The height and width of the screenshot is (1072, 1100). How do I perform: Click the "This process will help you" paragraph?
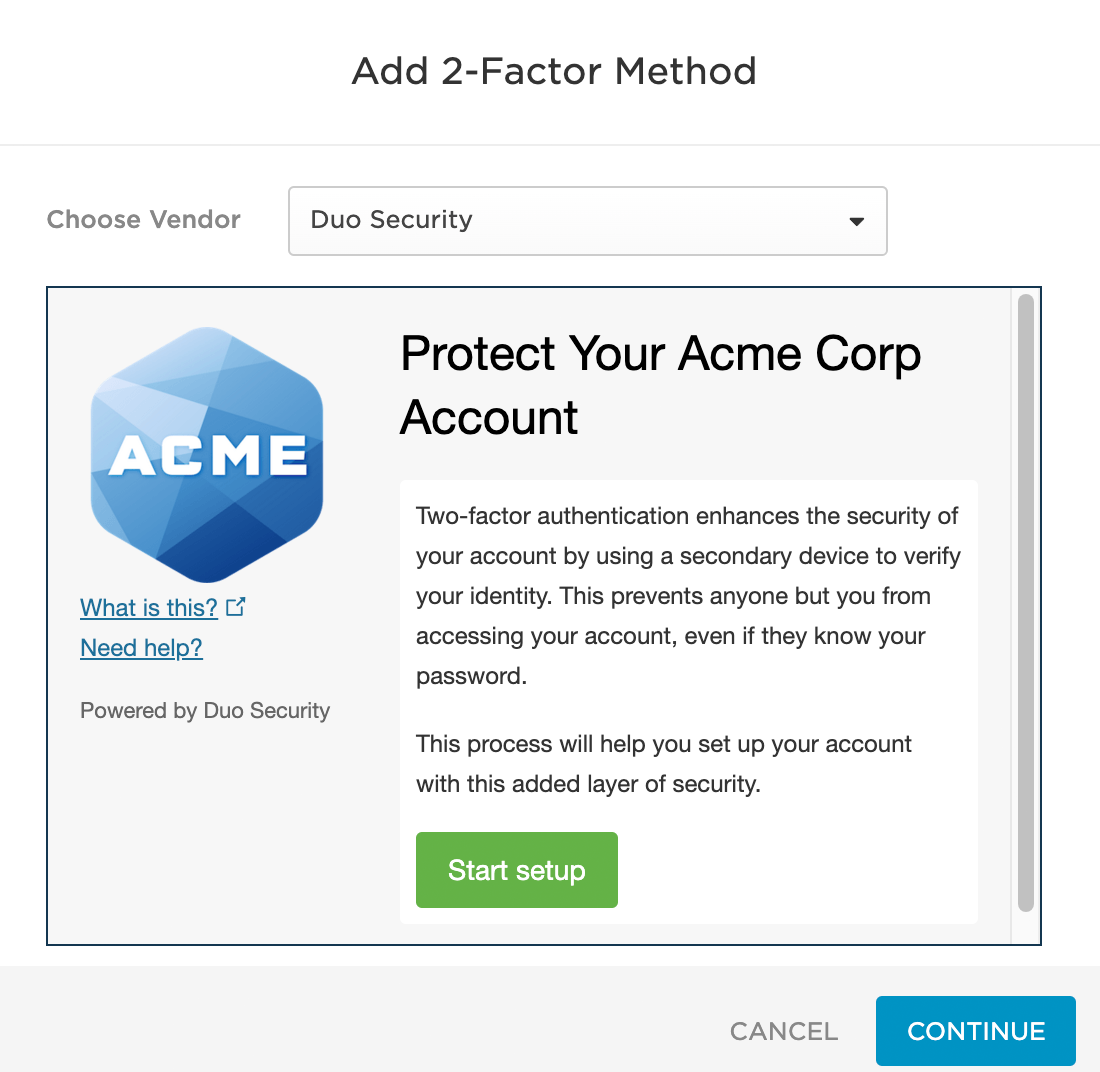pos(664,764)
